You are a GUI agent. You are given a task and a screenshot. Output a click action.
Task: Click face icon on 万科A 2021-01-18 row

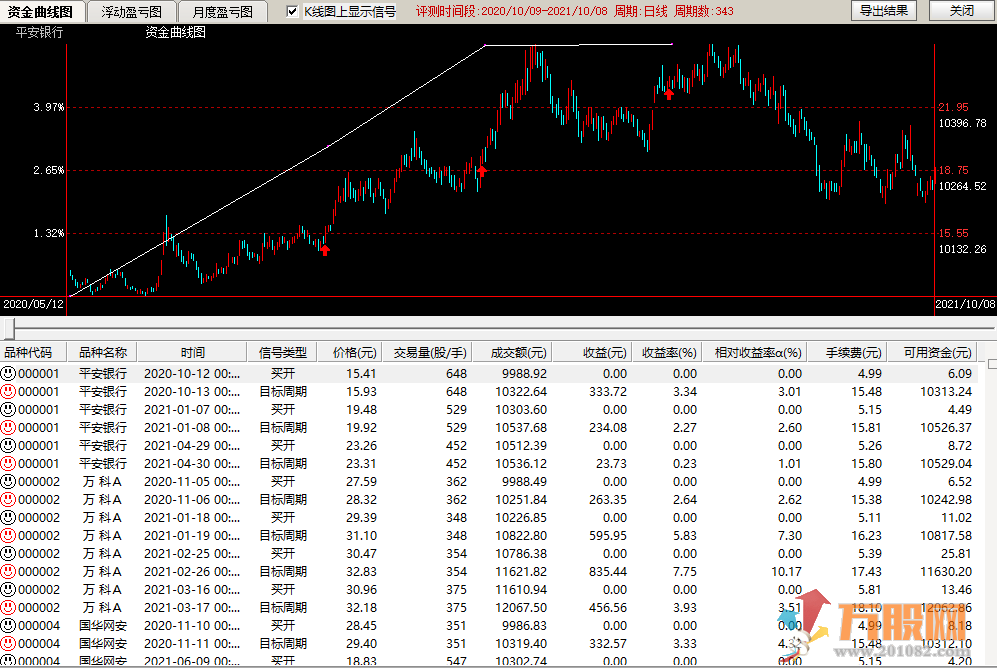point(8,517)
